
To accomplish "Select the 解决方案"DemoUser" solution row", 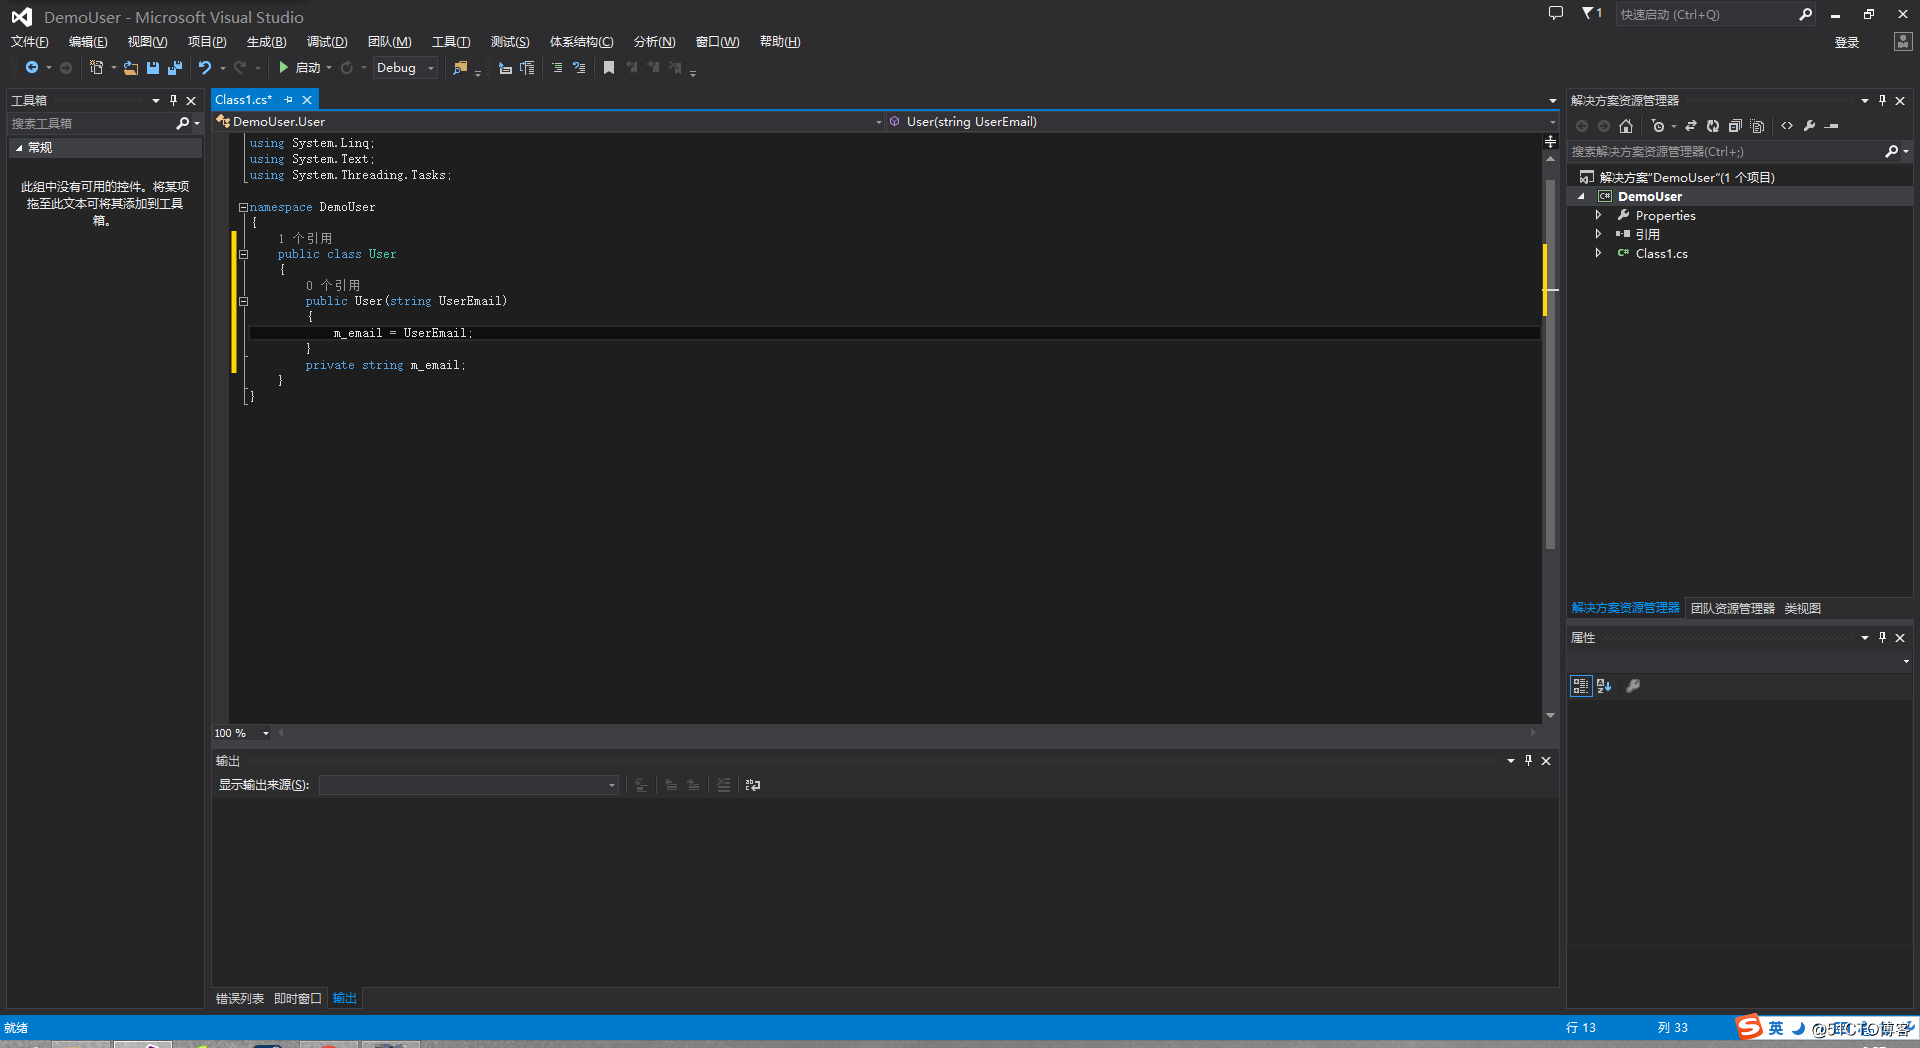I will (1739, 178).
